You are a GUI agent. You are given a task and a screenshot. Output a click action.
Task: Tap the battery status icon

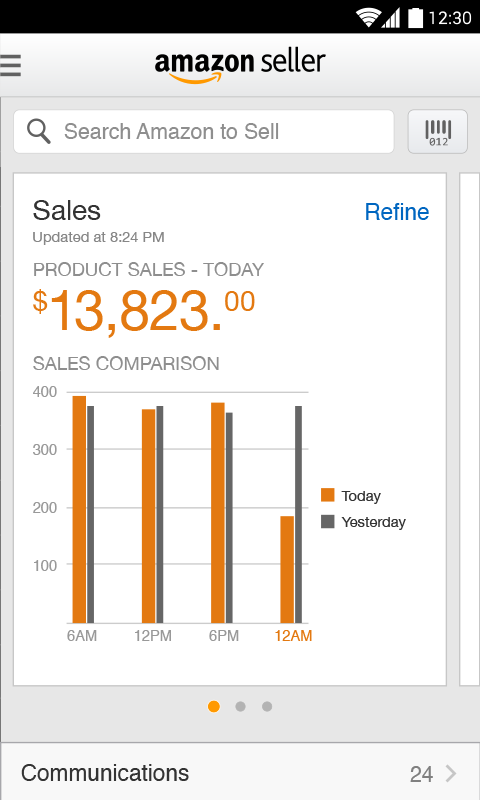(416, 18)
